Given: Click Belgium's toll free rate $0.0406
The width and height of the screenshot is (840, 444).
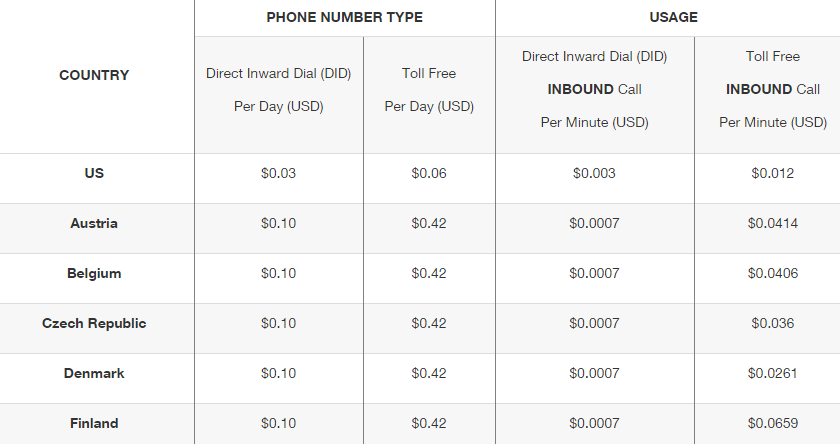Looking at the screenshot, I should [772, 274].
